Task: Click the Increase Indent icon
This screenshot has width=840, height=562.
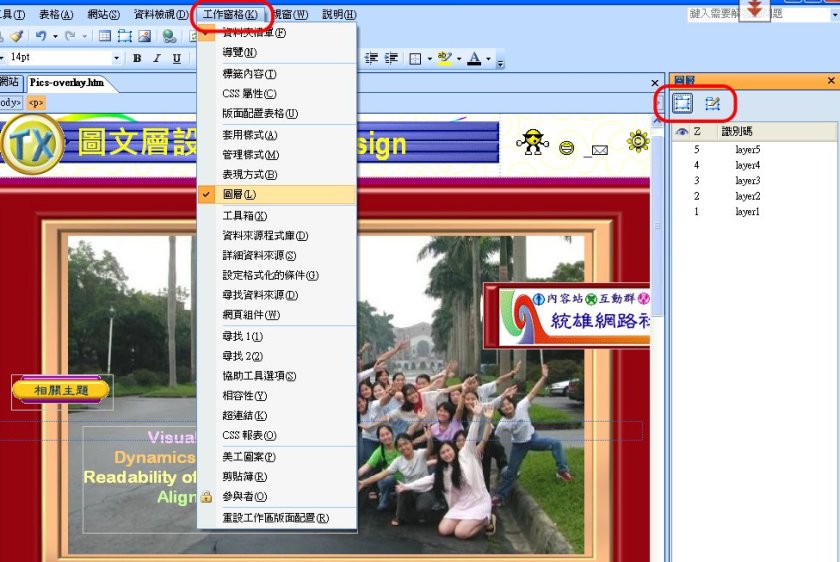Action: (x=391, y=59)
